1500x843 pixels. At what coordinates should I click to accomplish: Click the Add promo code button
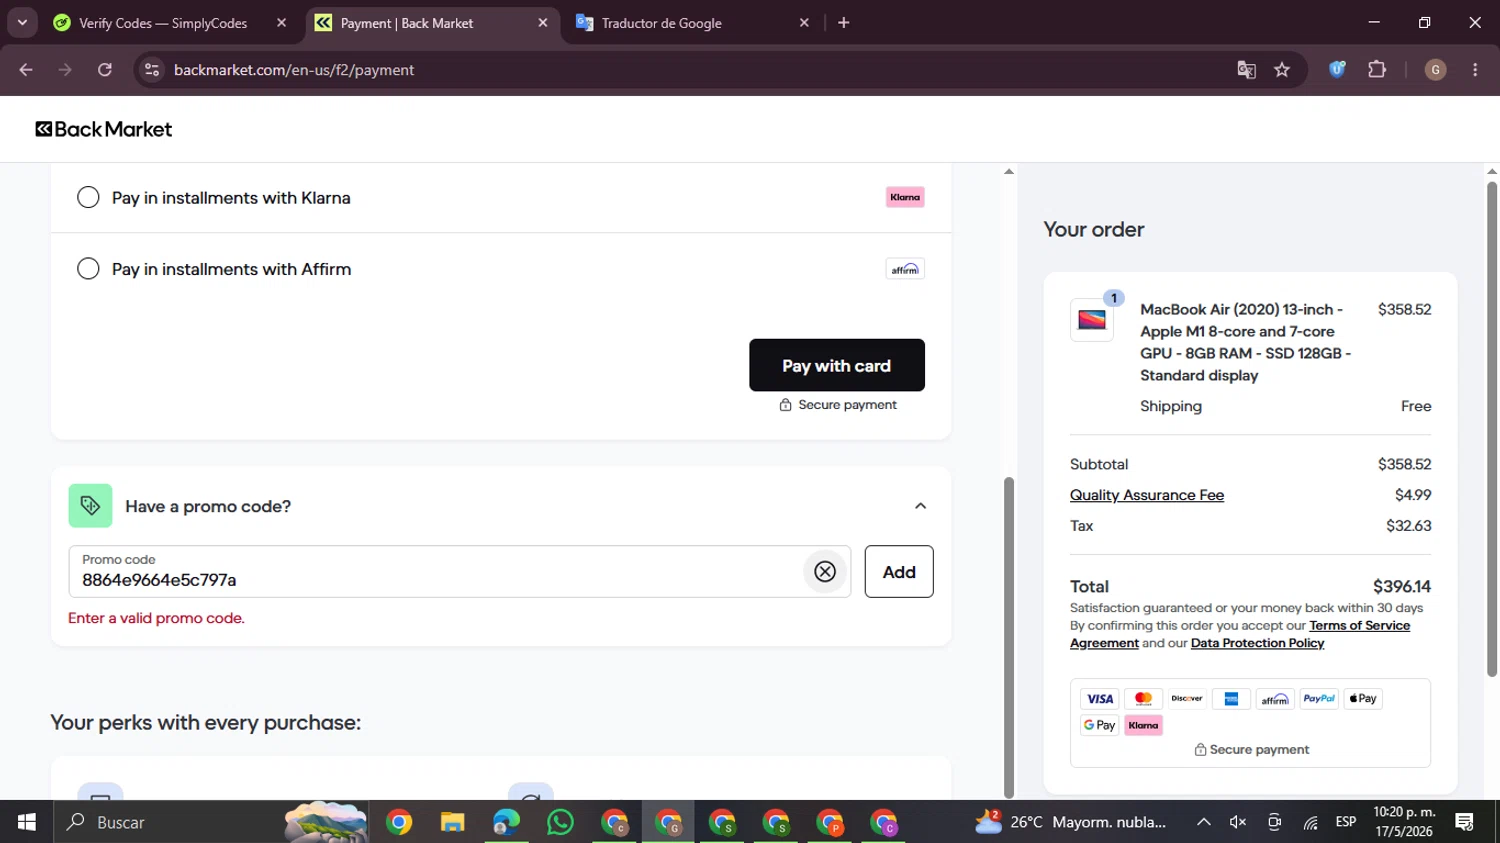click(x=899, y=572)
